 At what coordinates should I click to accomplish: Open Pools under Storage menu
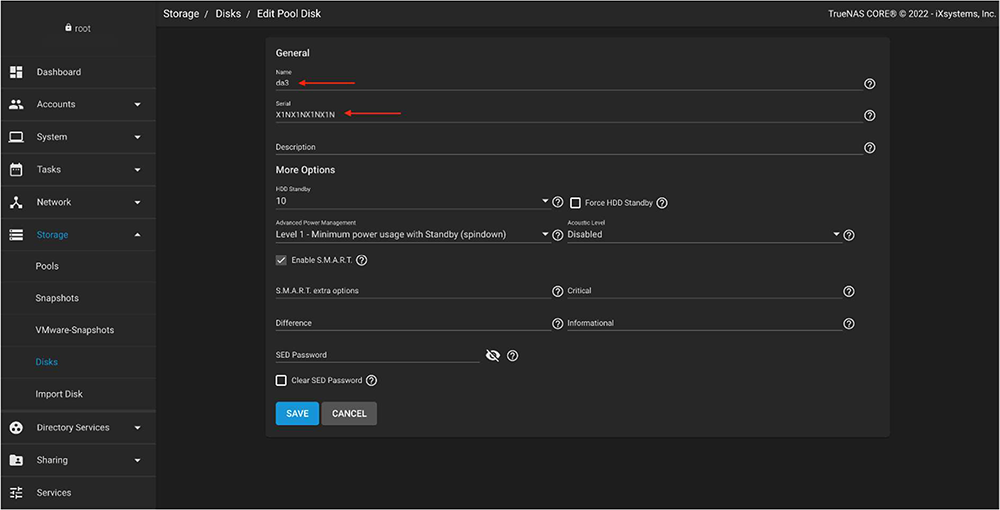pyautogui.click(x=47, y=267)
